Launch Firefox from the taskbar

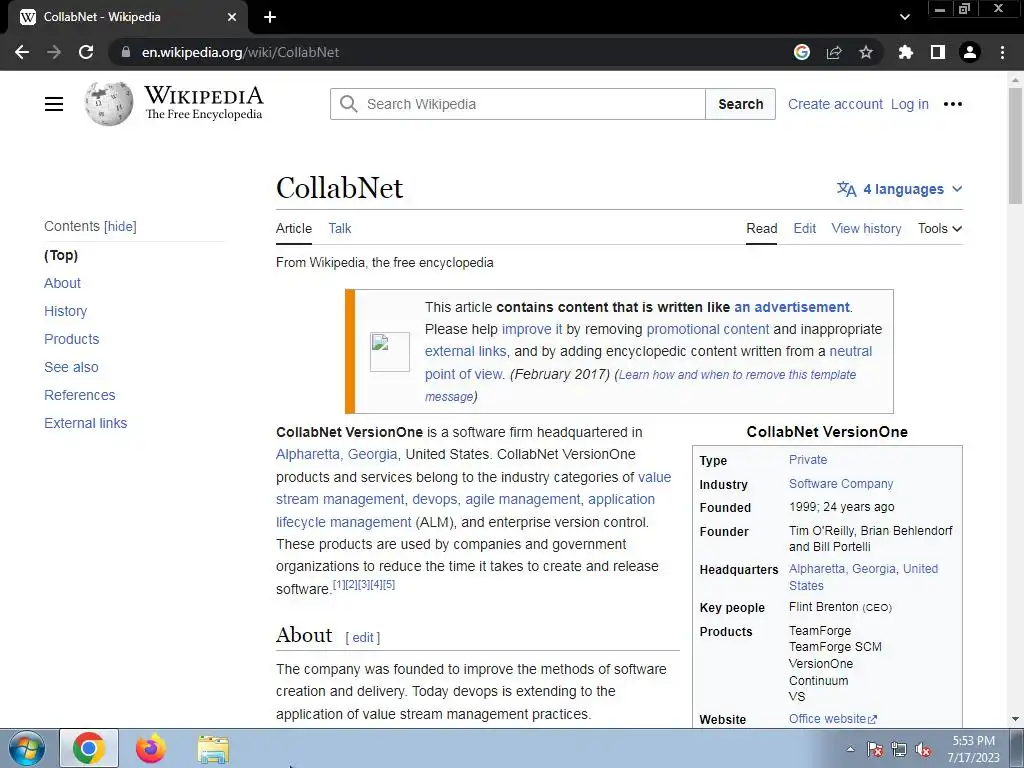(151, 748)
